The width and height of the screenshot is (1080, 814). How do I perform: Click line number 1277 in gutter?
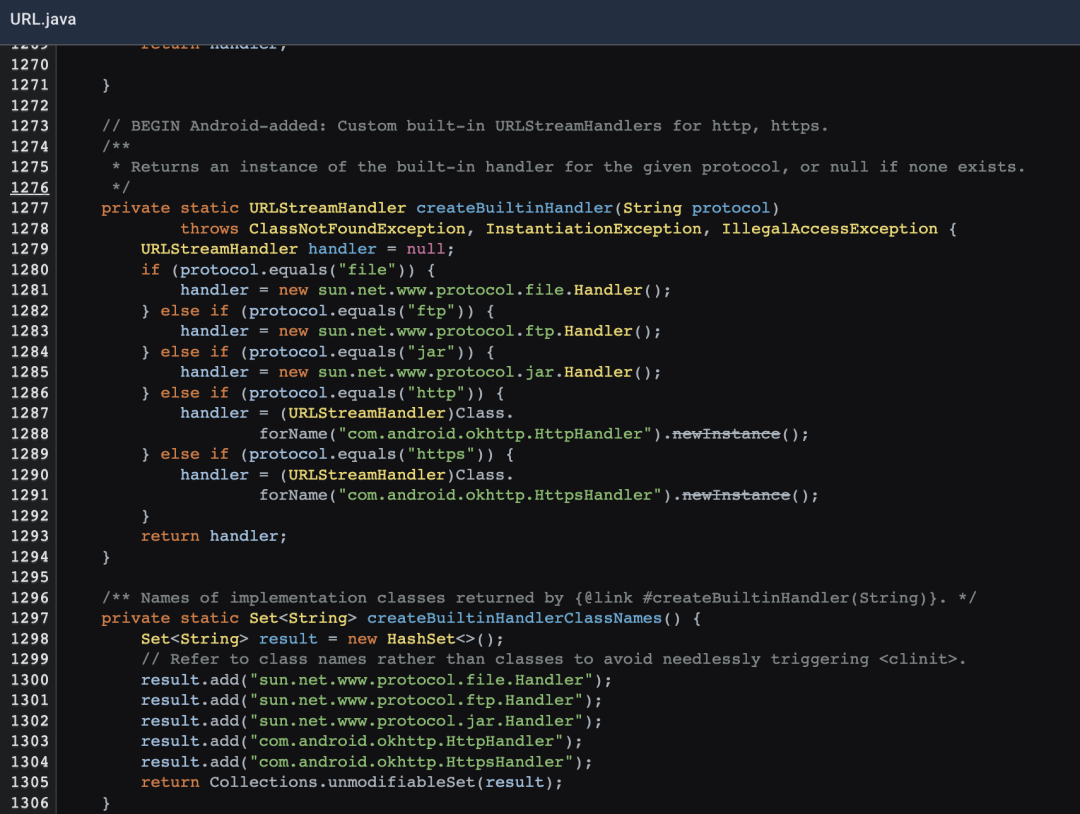[x=30, y=208]
